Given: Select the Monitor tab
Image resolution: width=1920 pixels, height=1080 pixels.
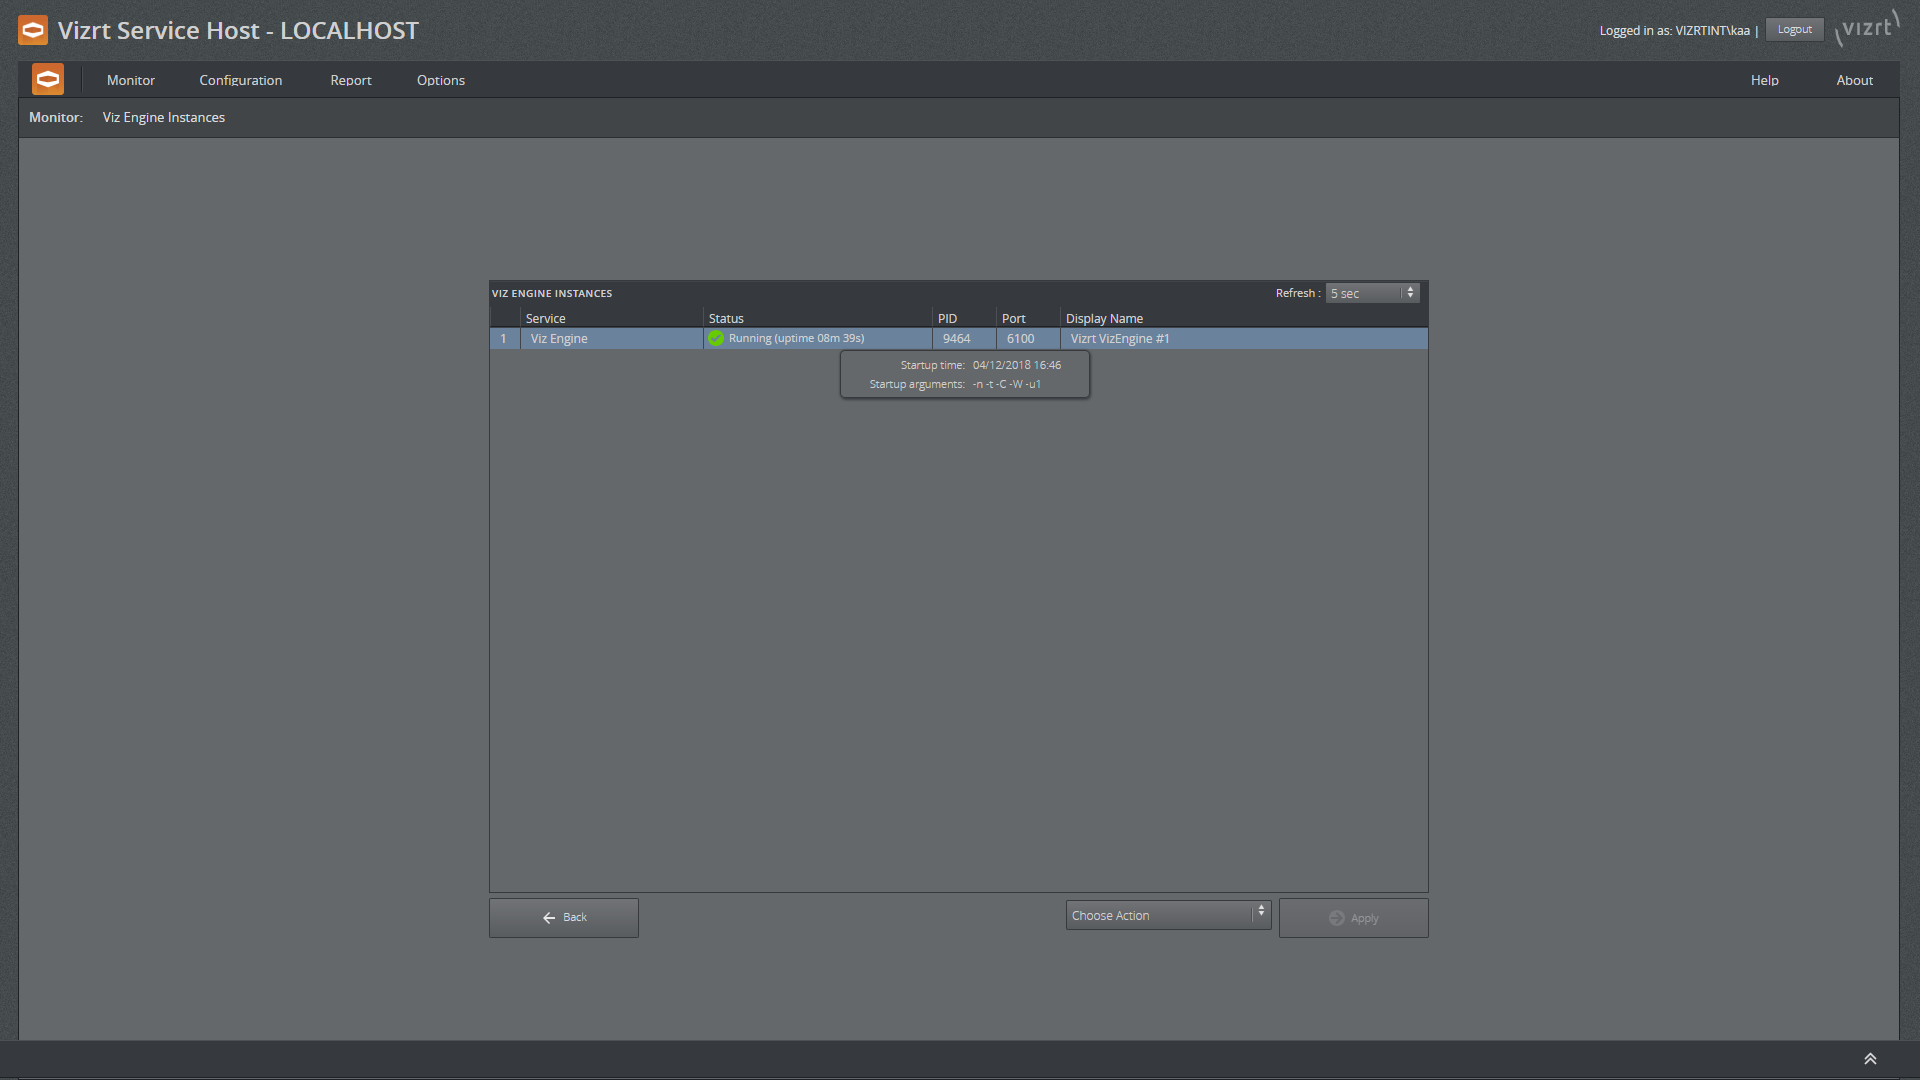Looking at the screenshot, I should click(x=133, y=80).
